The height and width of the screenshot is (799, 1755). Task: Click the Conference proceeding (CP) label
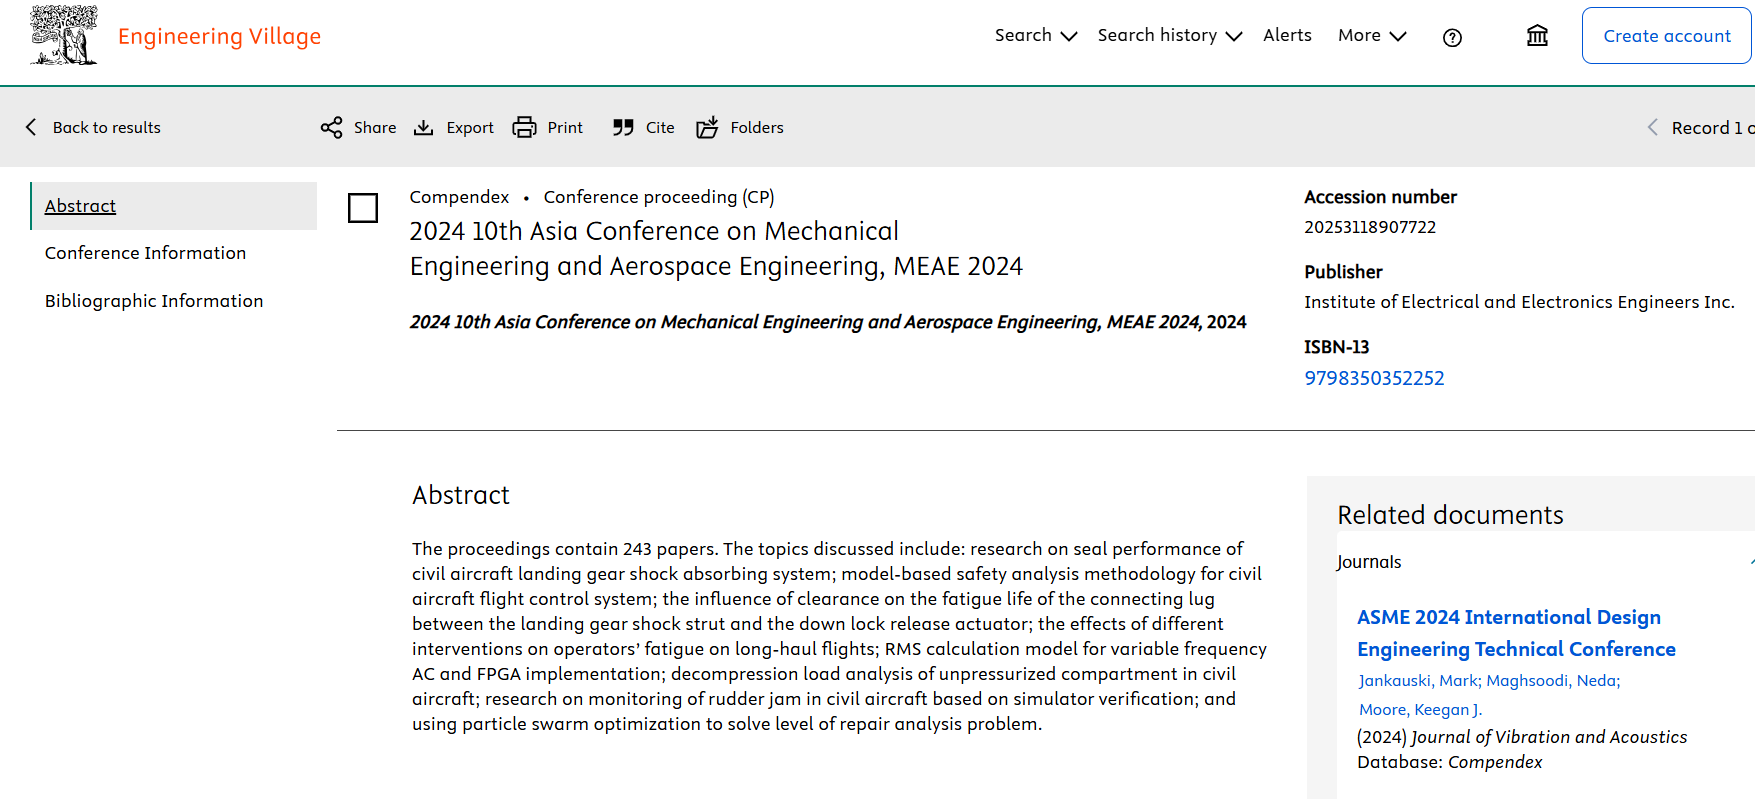click(659, 197)
